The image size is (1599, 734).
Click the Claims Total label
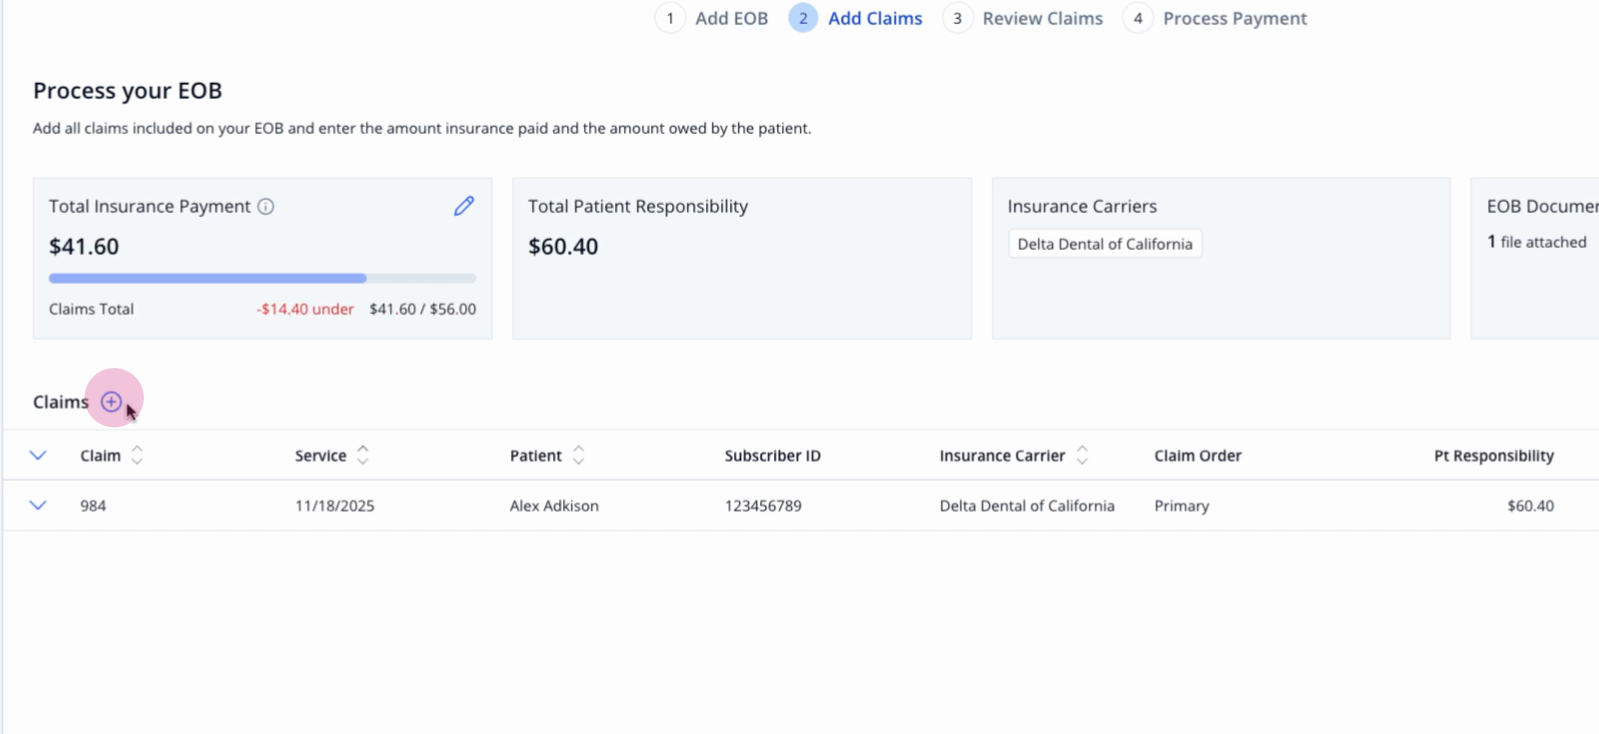click(91, 309)
